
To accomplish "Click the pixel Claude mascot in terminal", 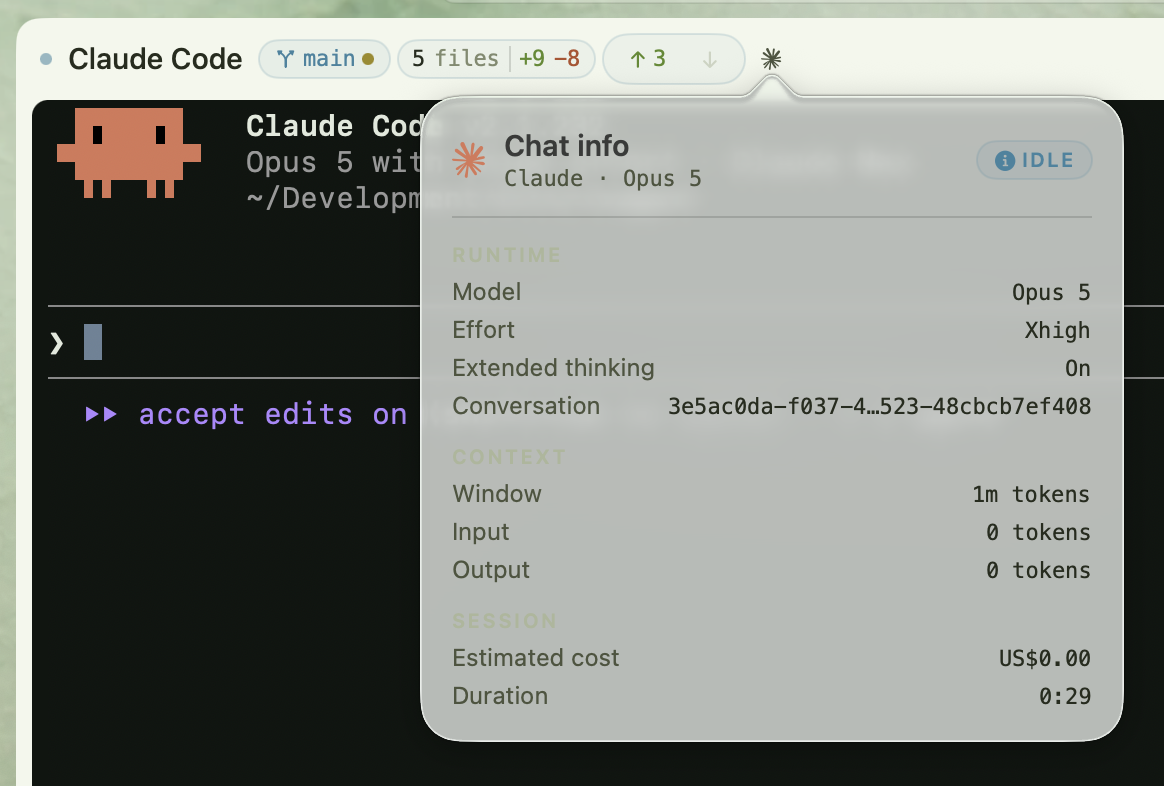I will pos(129,153).
